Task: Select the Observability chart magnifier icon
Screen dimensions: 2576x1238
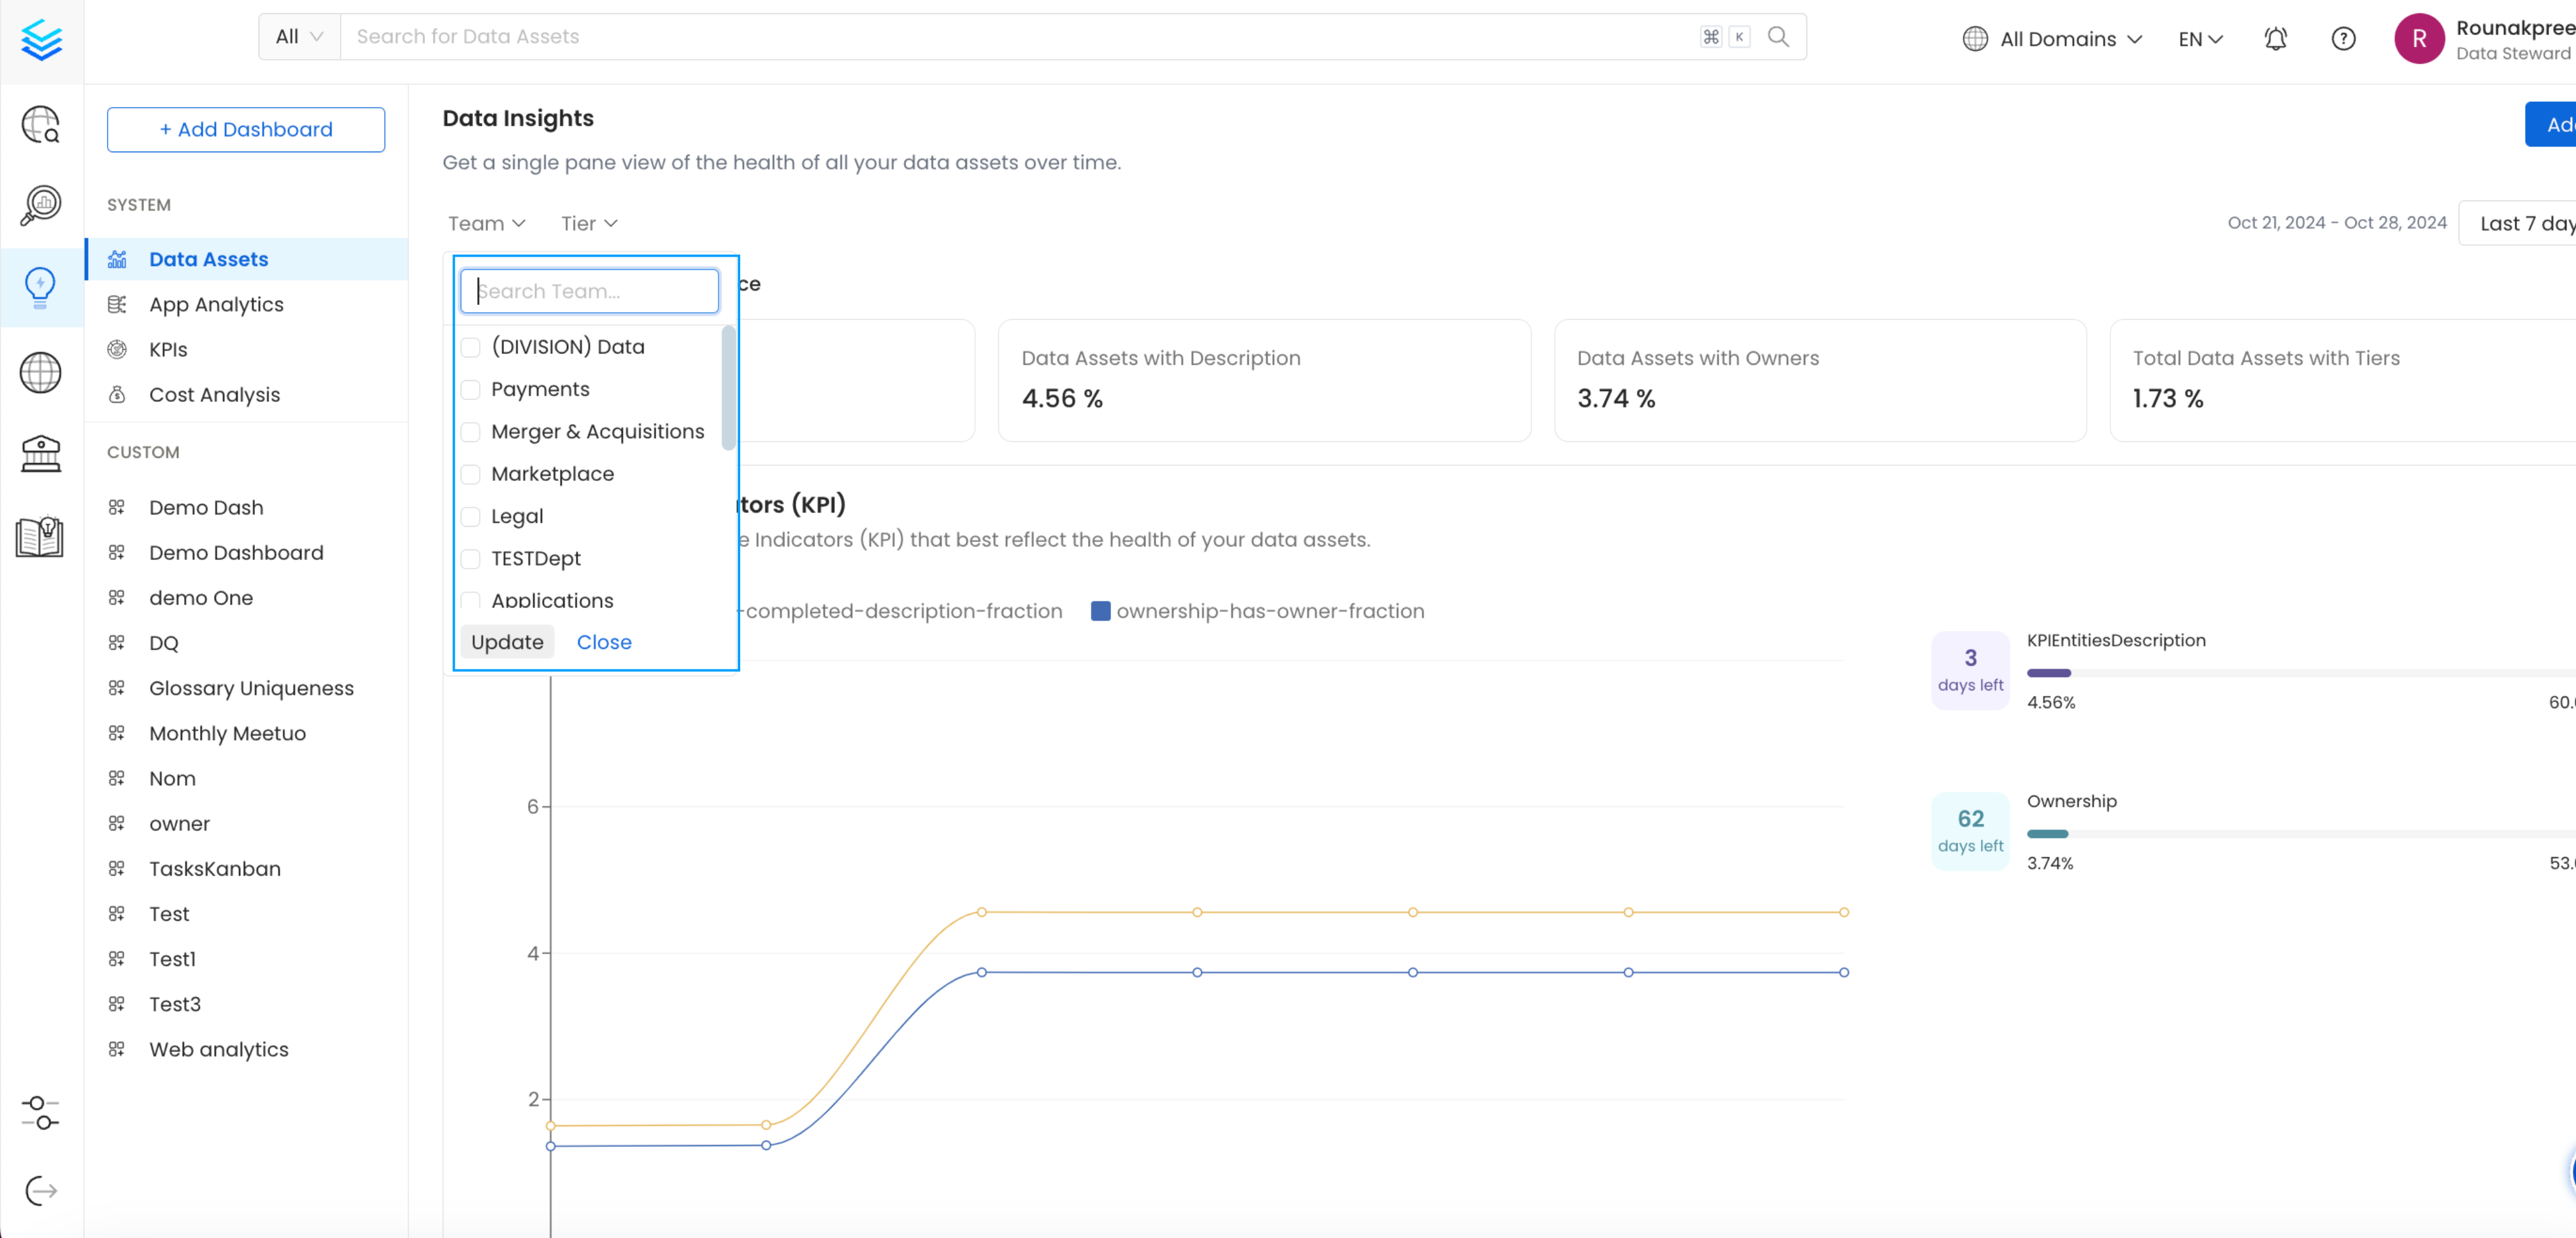Action: tap(40, 205)
